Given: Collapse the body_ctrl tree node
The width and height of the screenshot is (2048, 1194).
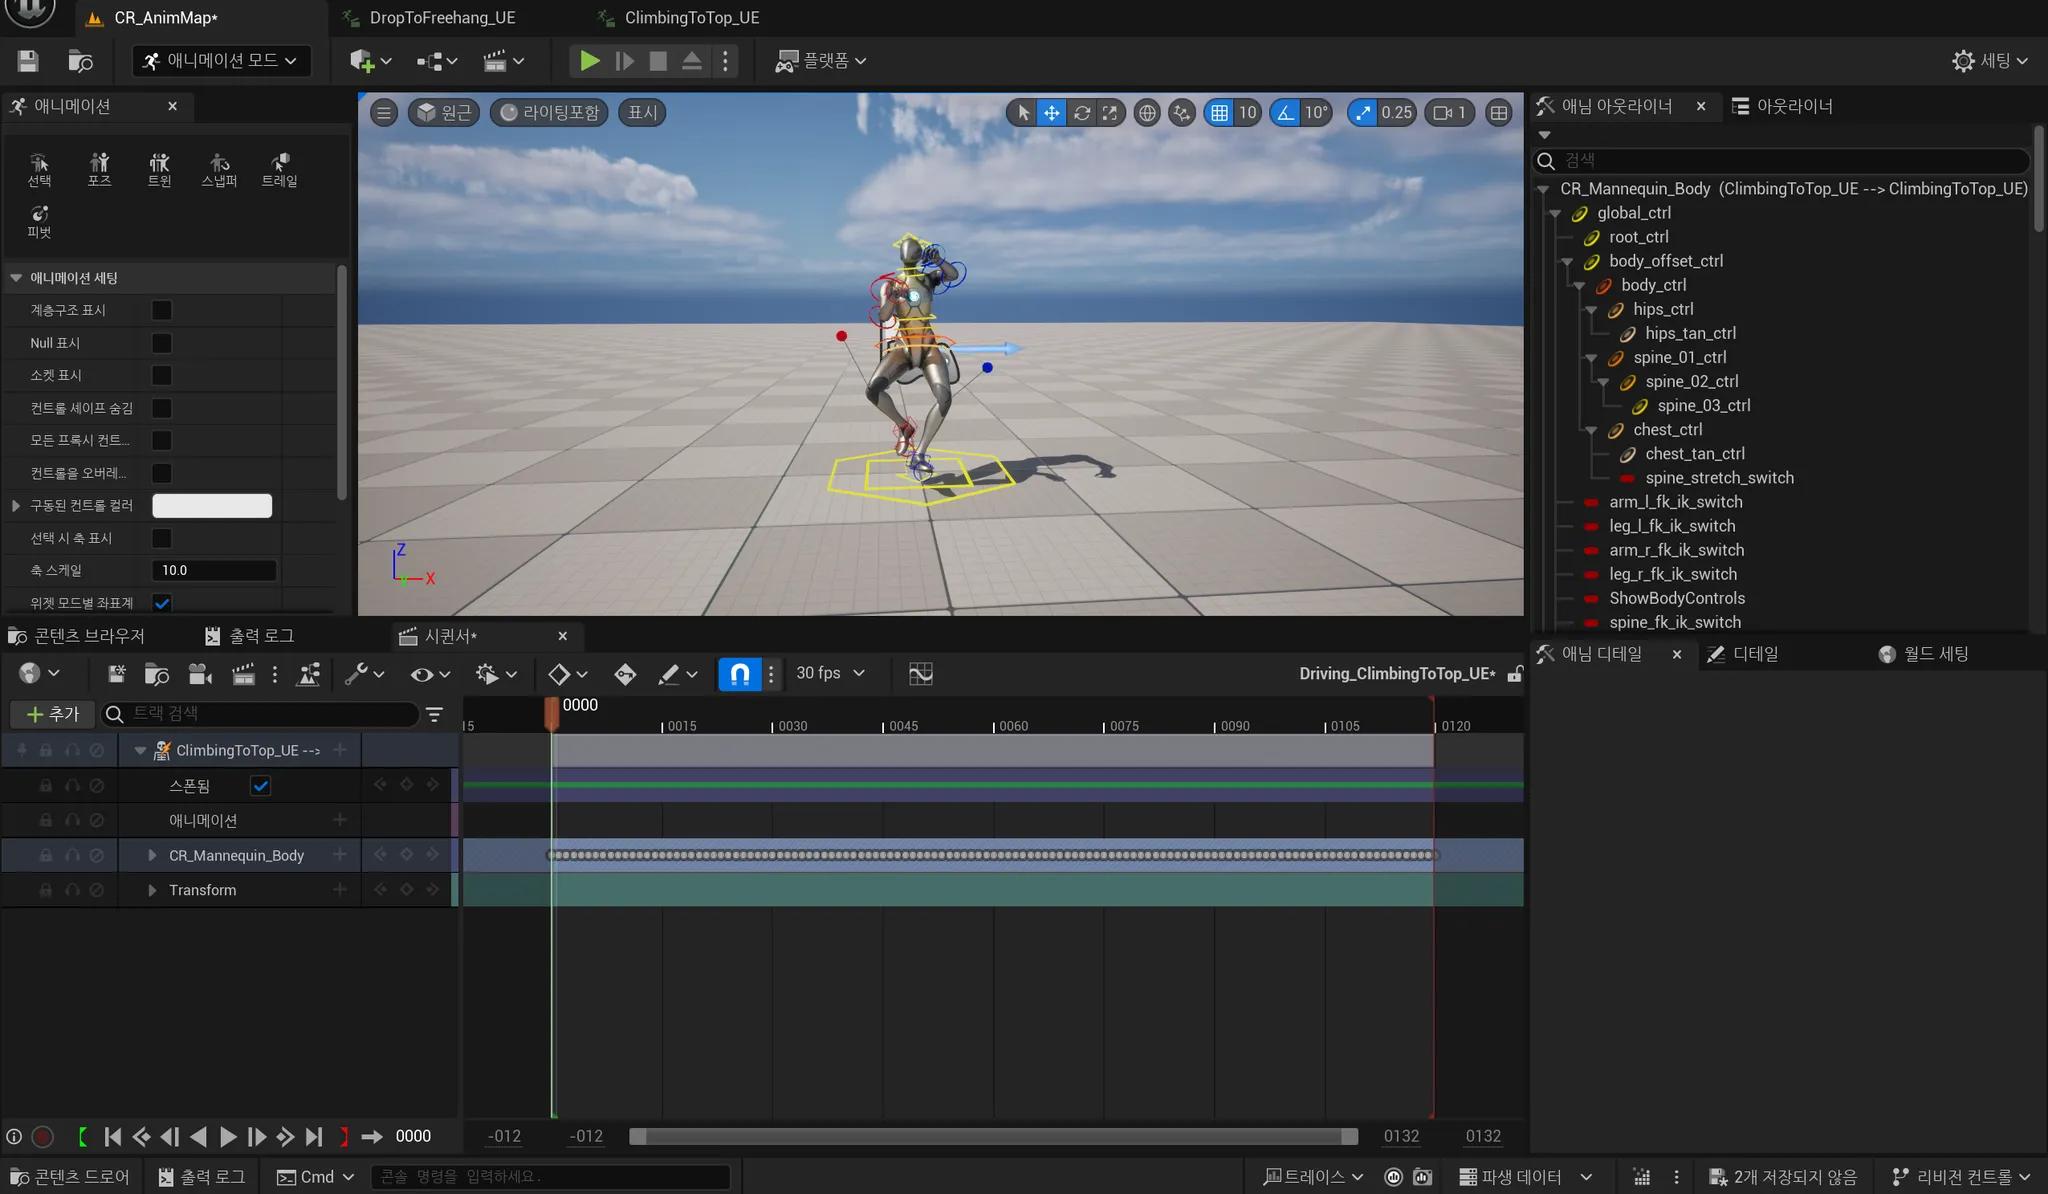Looking at the screenshot, I should pyautogui.click(x=1579, y=286).
